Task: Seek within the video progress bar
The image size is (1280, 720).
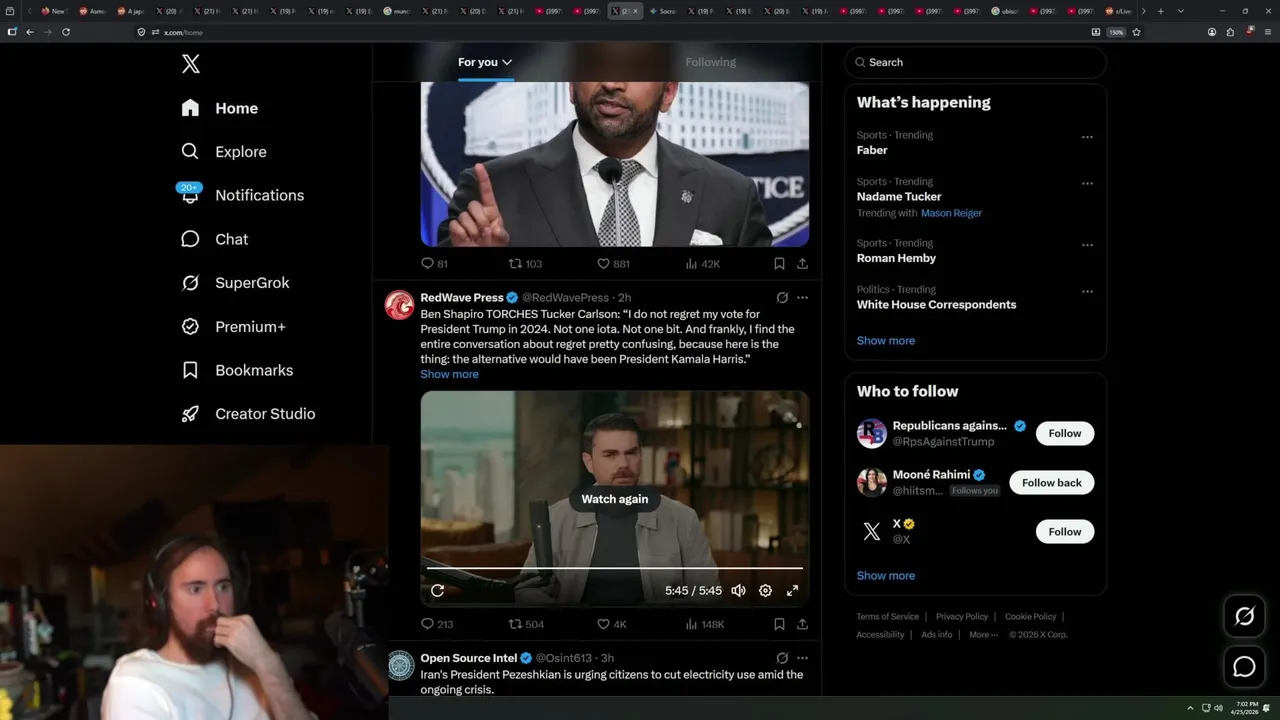Action: pos(615,568)
